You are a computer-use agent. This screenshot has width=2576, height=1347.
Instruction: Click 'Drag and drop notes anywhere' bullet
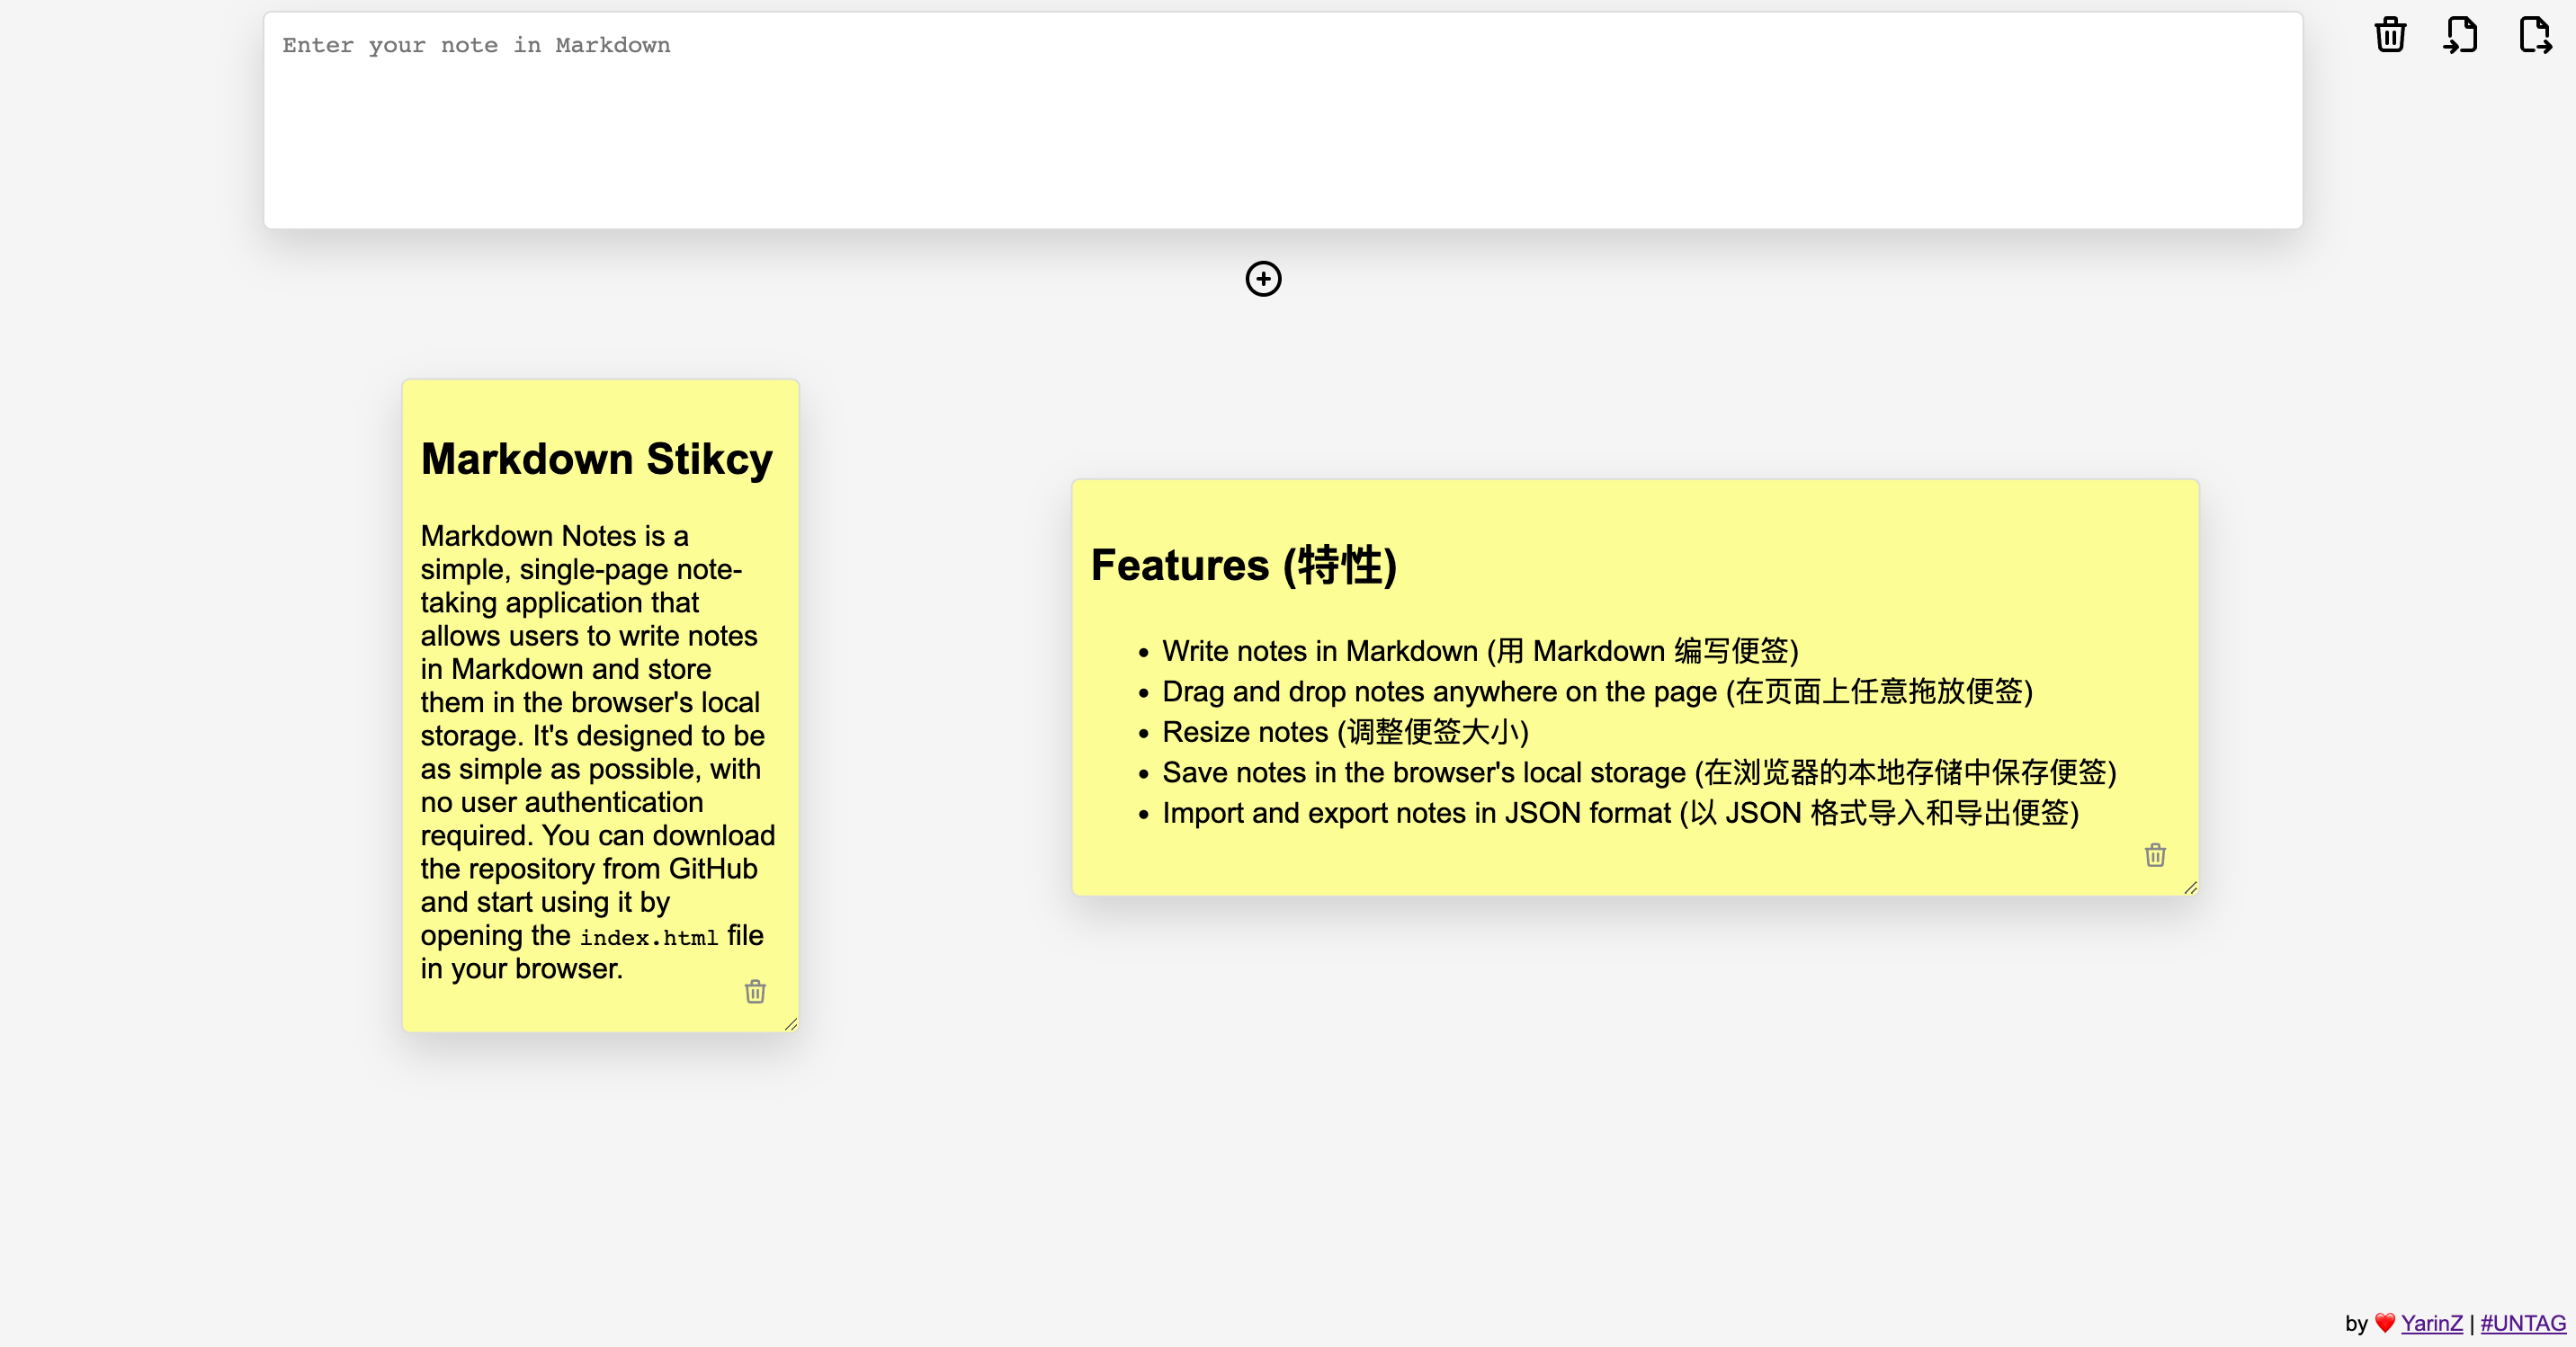1597,691
